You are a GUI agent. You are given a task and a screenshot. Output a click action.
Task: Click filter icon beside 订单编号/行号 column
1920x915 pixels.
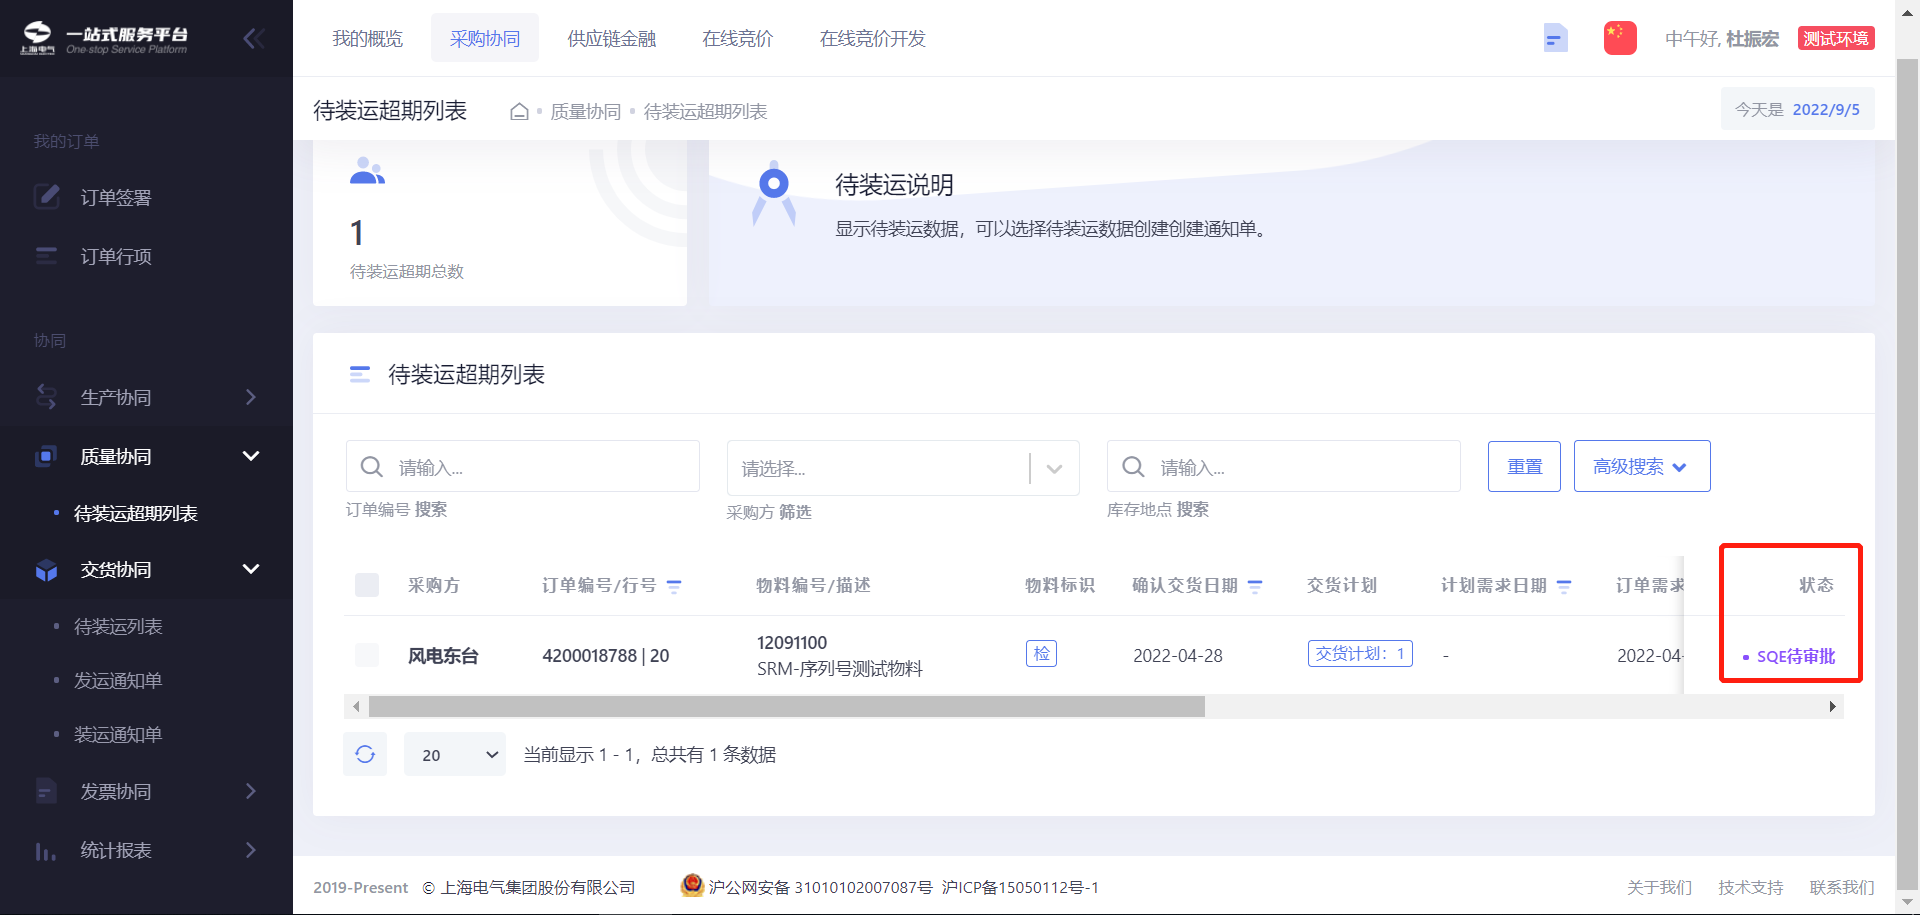click(674, 587)
